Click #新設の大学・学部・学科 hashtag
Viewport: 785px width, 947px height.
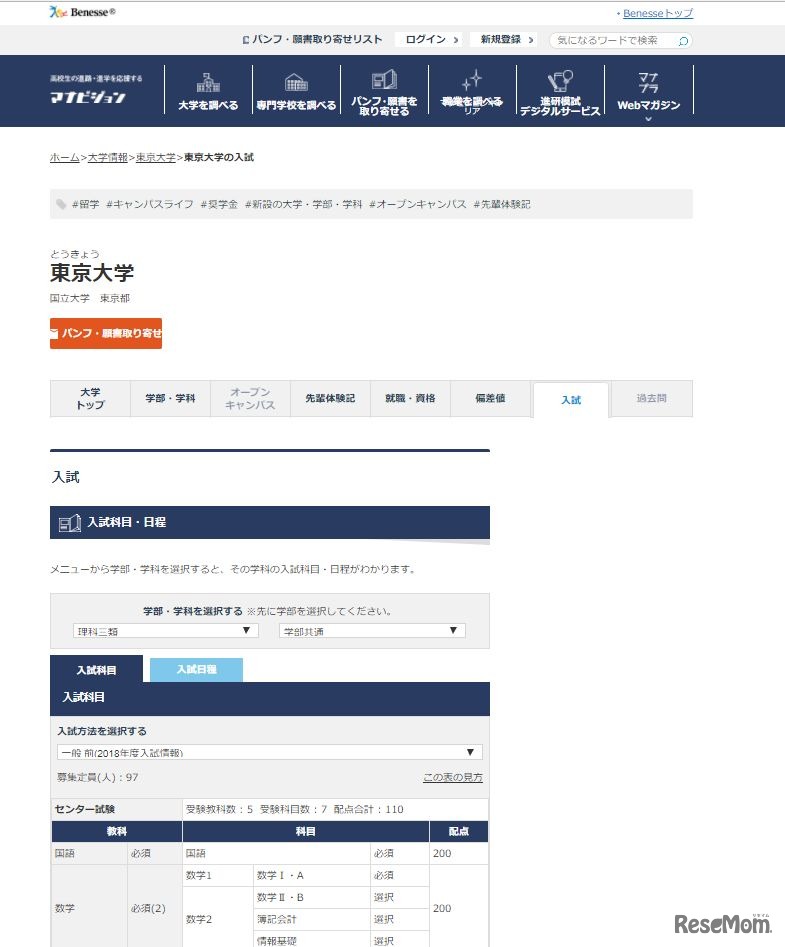tap(303, 204)
